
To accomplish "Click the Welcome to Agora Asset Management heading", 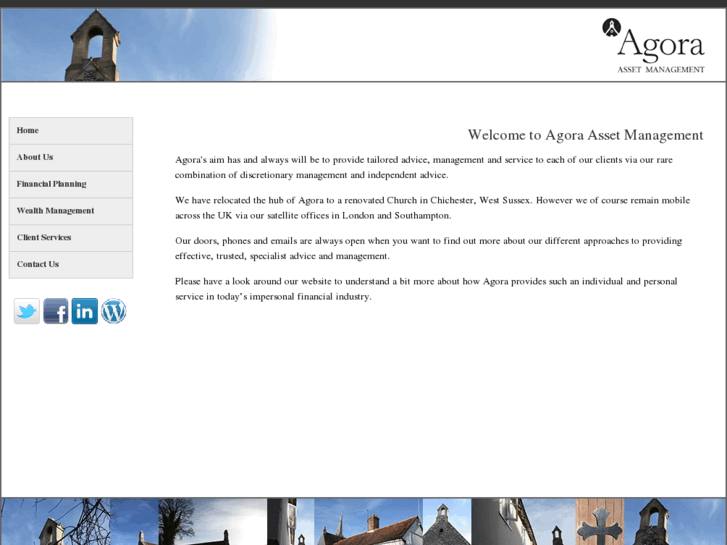I will pyautogui.click(x=585, y=135).
